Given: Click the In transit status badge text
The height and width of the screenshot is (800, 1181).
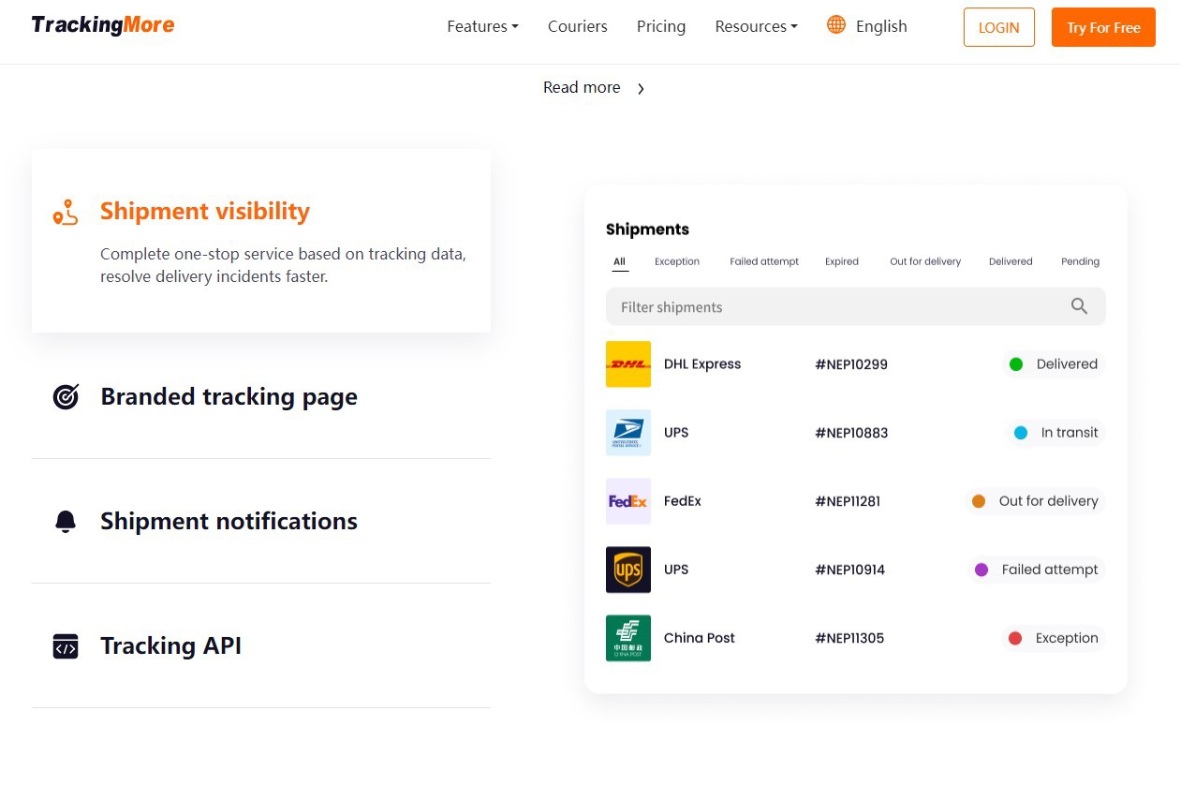Looking at the screenshot, I should (1070, 432).
